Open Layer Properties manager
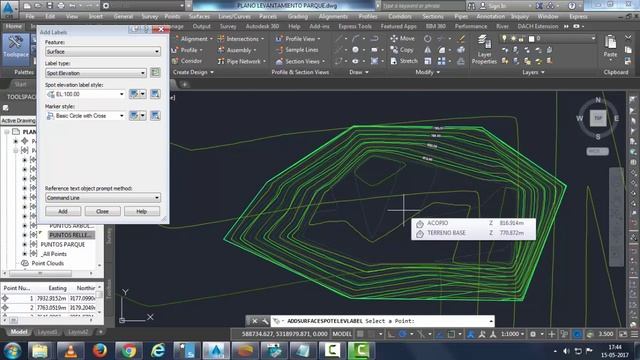Viewport: 640px width, 360px height. point(484,49)
